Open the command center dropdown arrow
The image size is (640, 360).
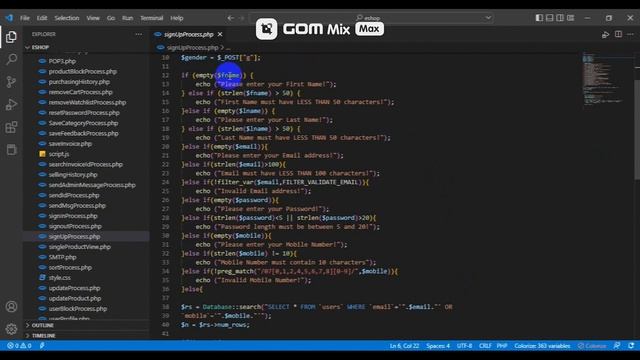click(x=488, y=18)
